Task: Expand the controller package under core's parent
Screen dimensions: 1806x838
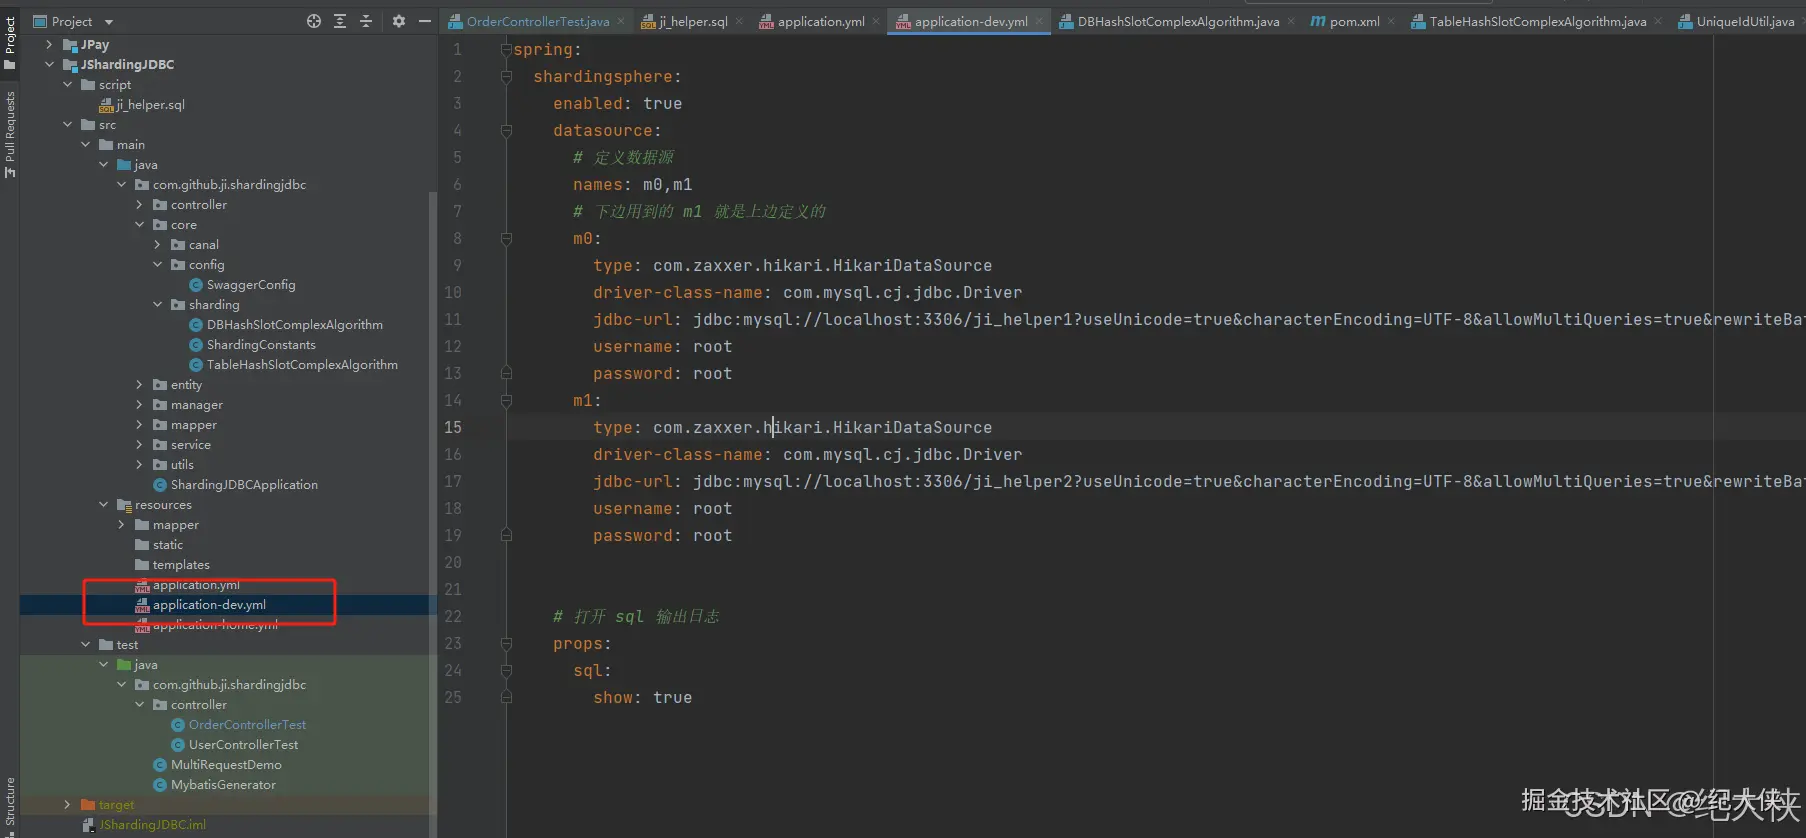Action: click(140, 205)
